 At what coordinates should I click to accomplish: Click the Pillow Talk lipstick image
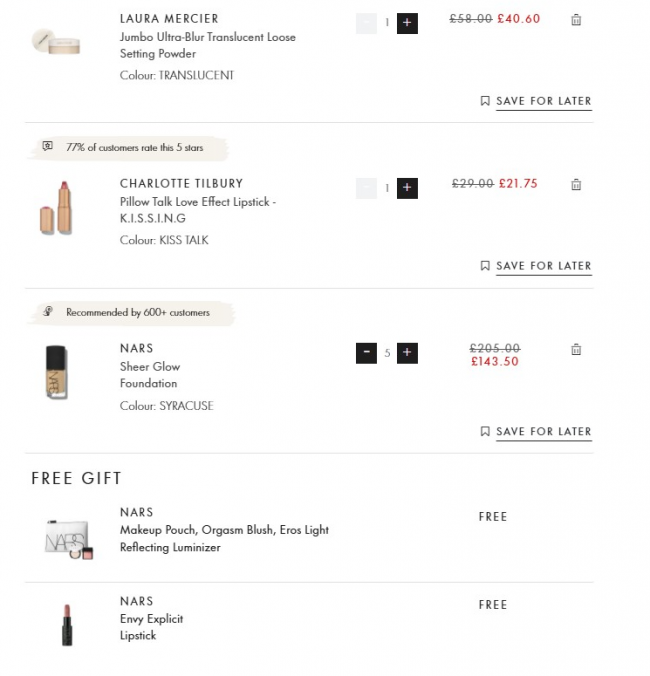click(56, 208)
